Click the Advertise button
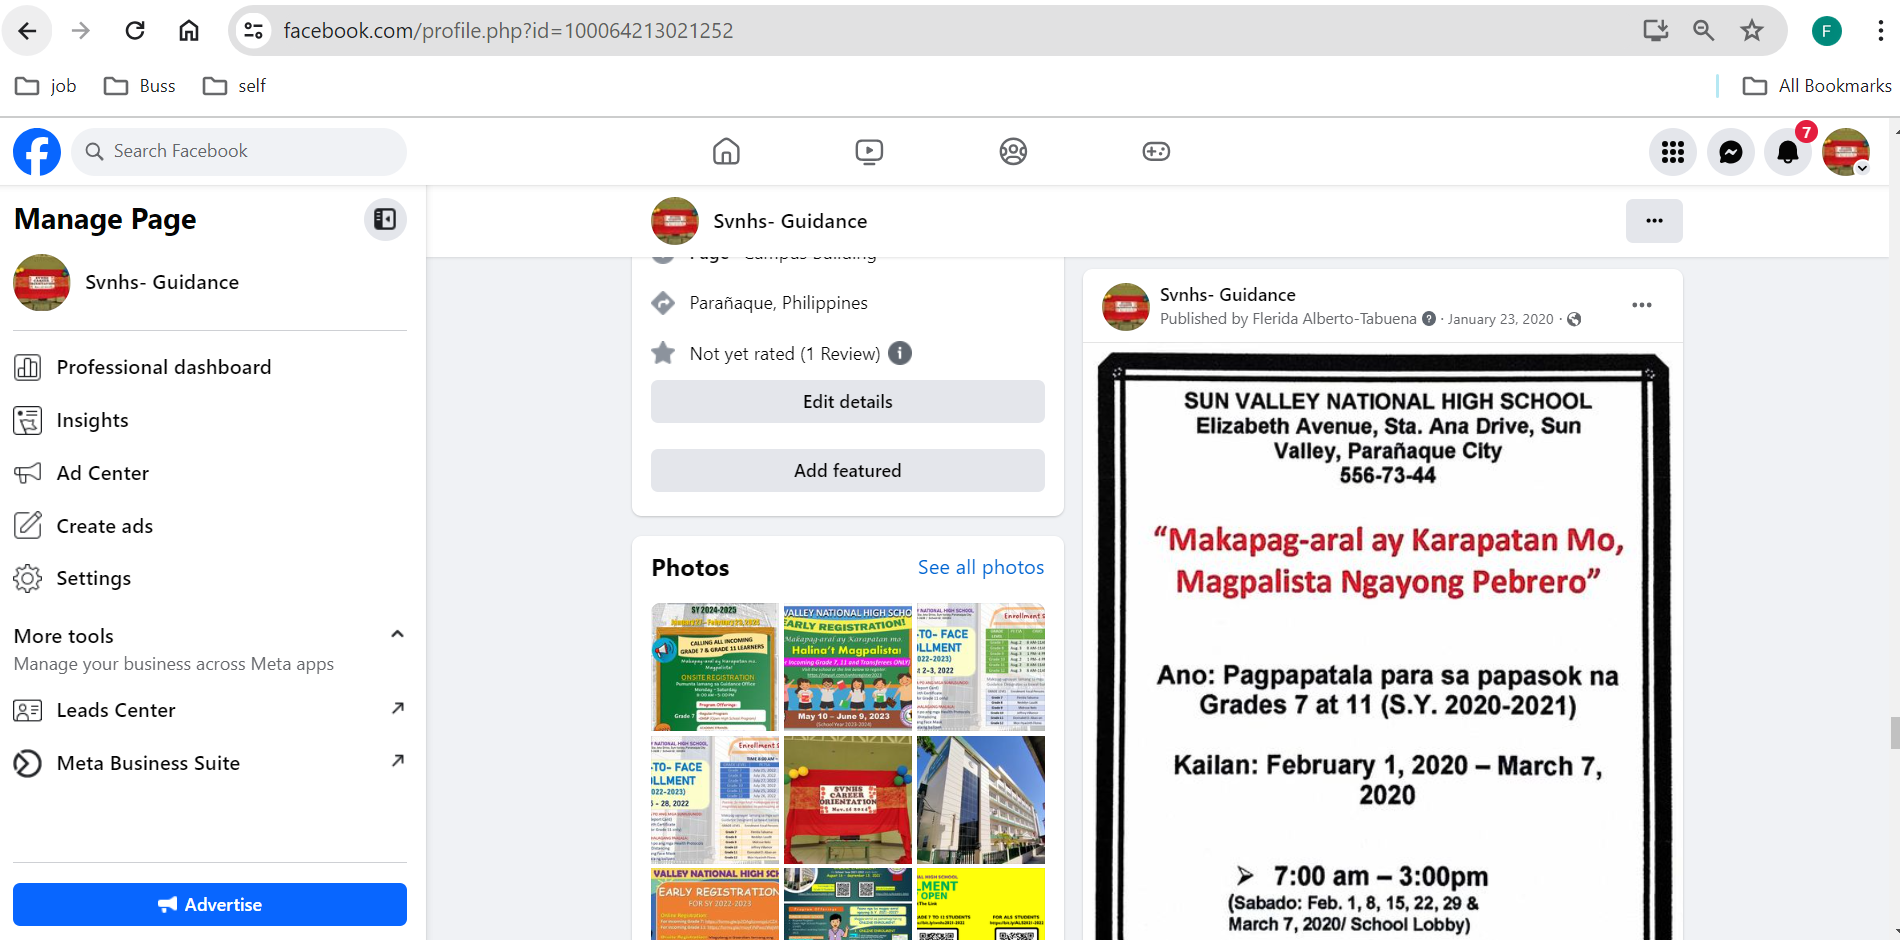Image resolution: width=1900 pixels, height=940 pixels. [x=210, y=904]
